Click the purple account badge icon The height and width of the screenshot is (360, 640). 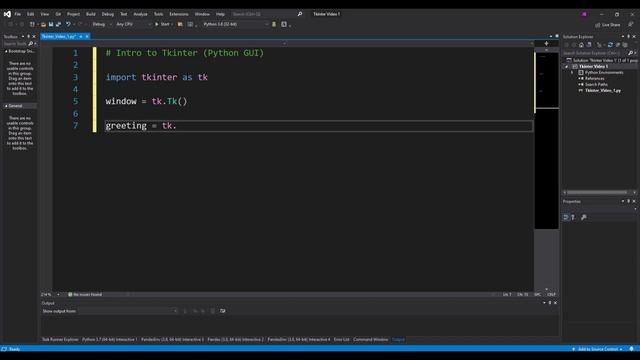pos(584,14)
